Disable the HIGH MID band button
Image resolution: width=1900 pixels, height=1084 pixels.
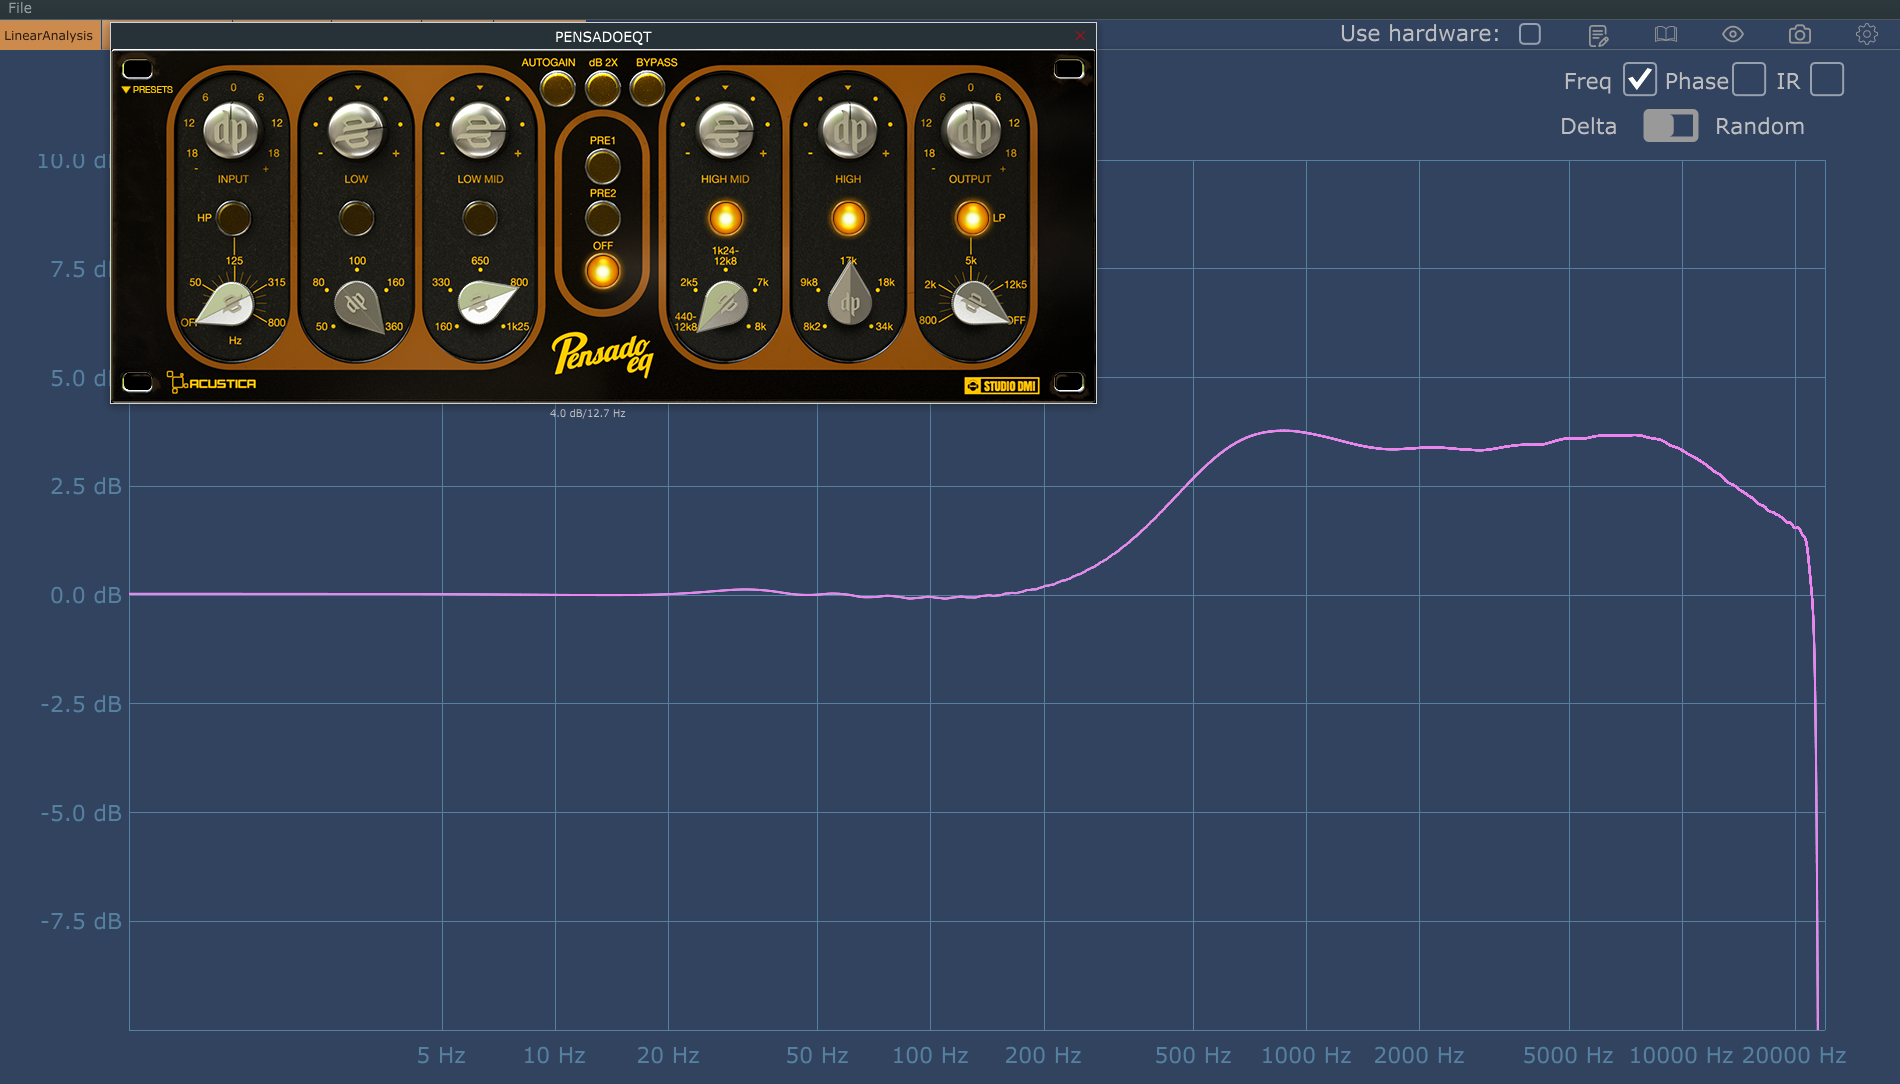pos(725,218)
